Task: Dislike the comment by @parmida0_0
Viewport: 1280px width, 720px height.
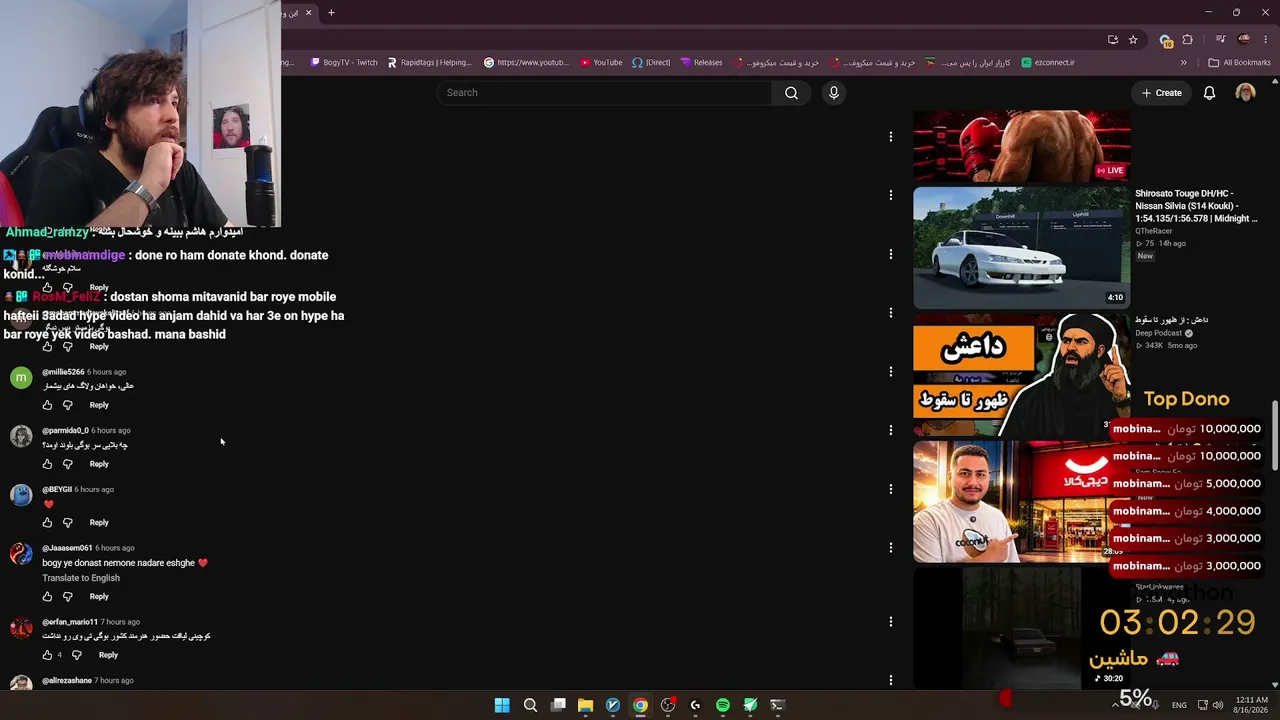Action: tap(68, 464)
